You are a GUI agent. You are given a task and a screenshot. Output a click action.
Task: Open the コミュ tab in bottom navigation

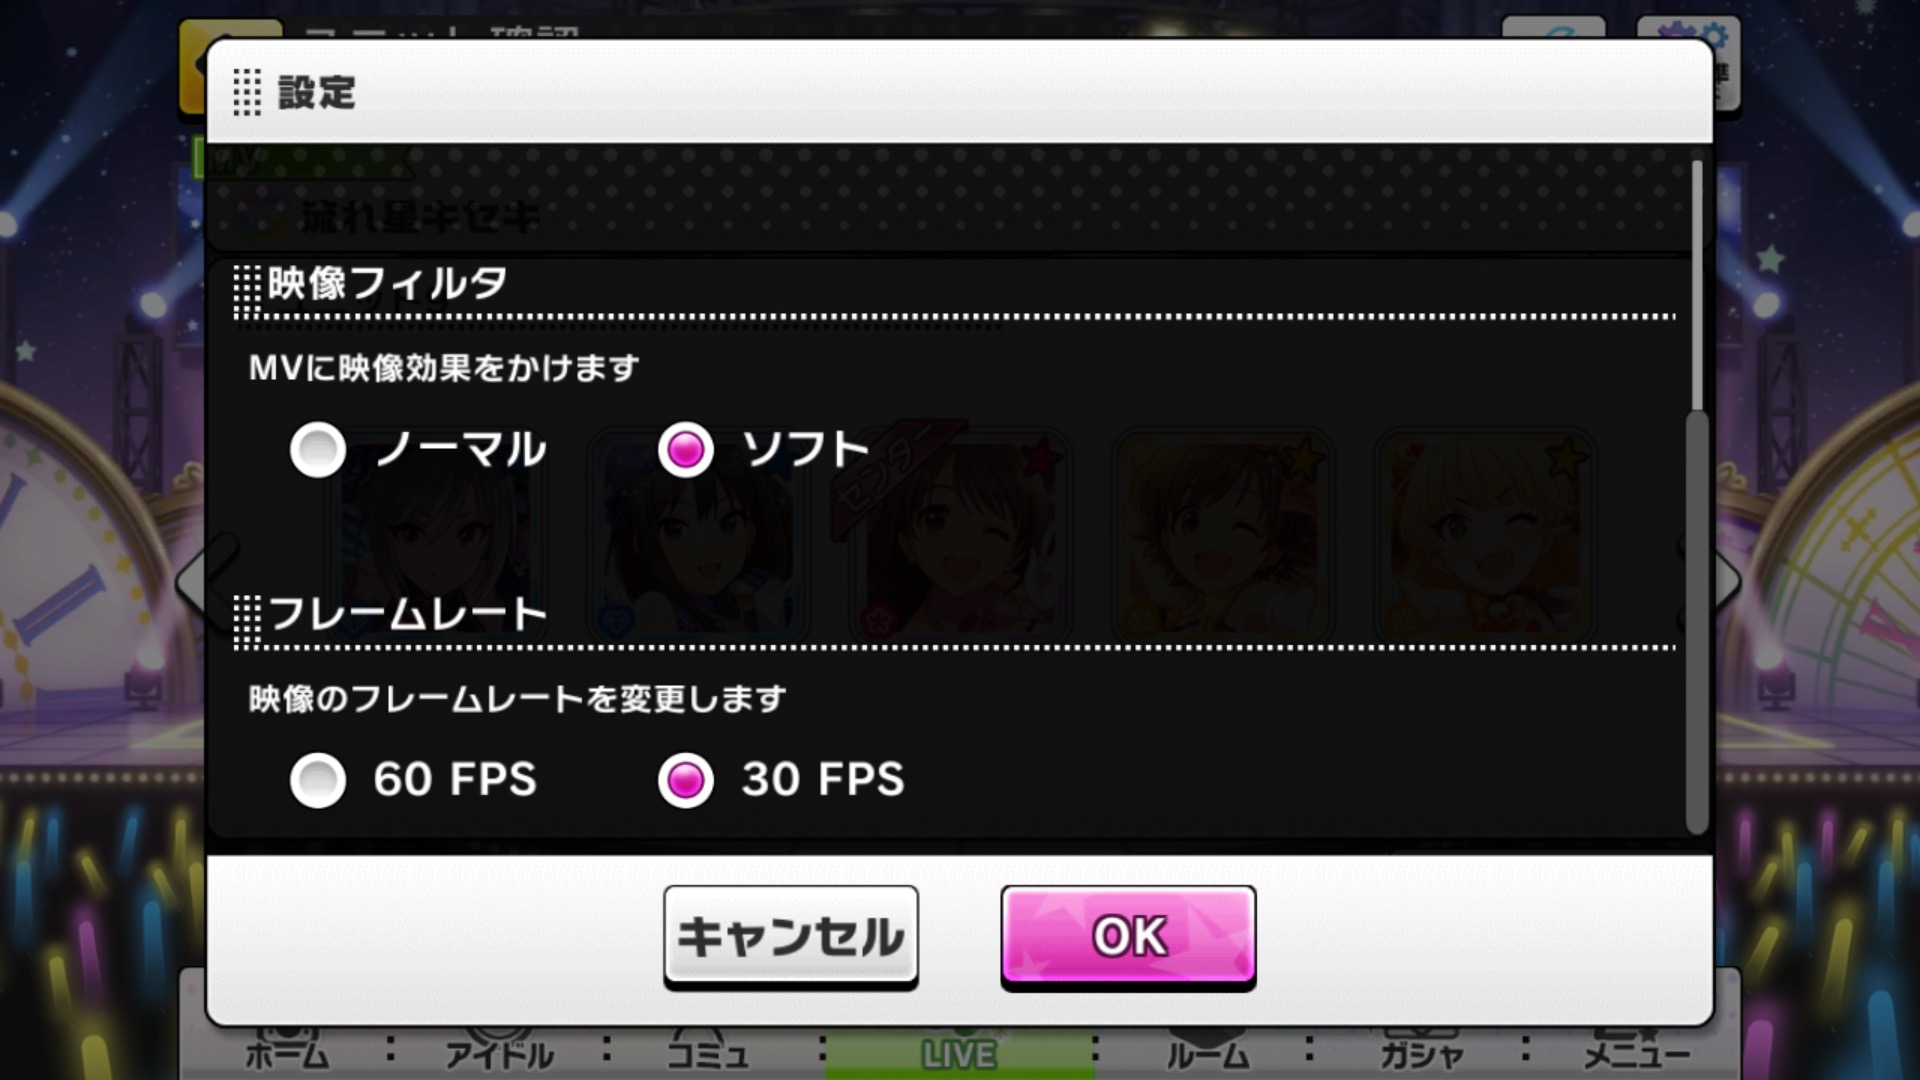click(708, 1054)
